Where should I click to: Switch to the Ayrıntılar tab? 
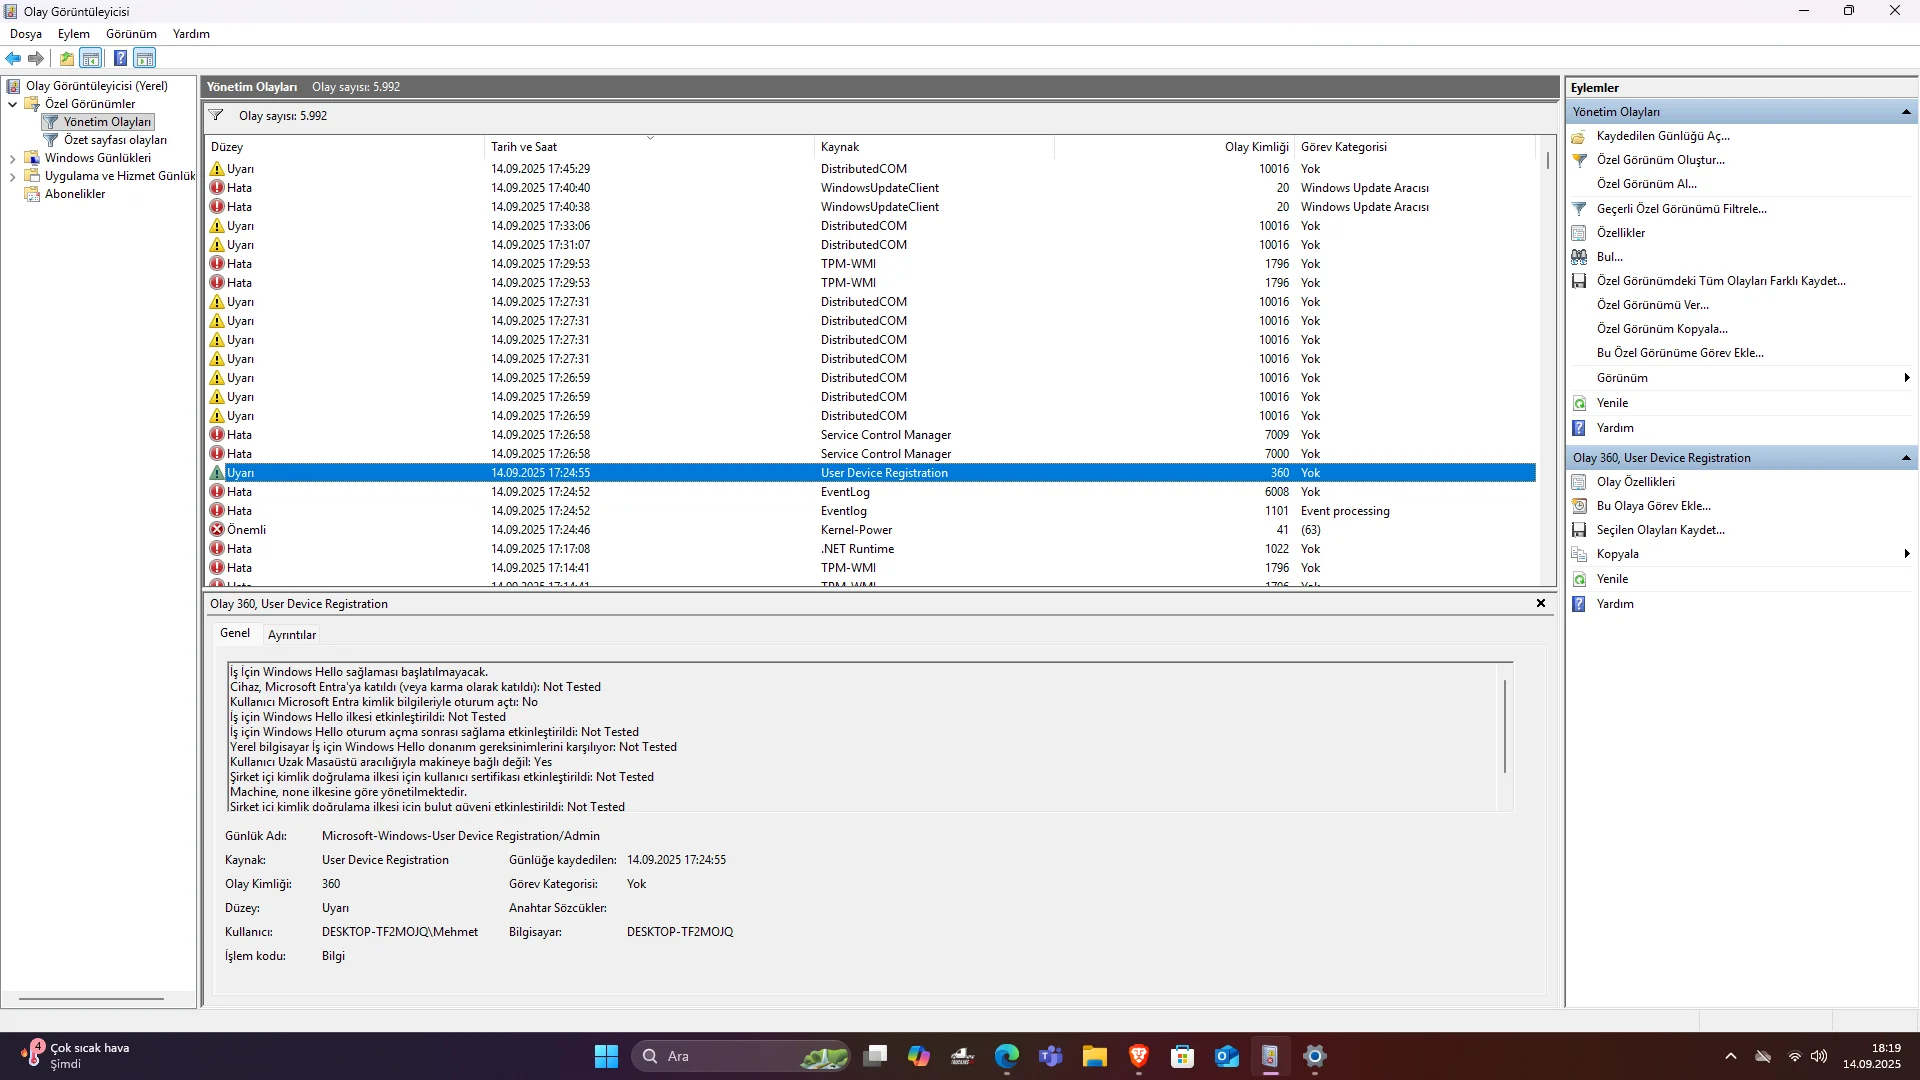292,635
